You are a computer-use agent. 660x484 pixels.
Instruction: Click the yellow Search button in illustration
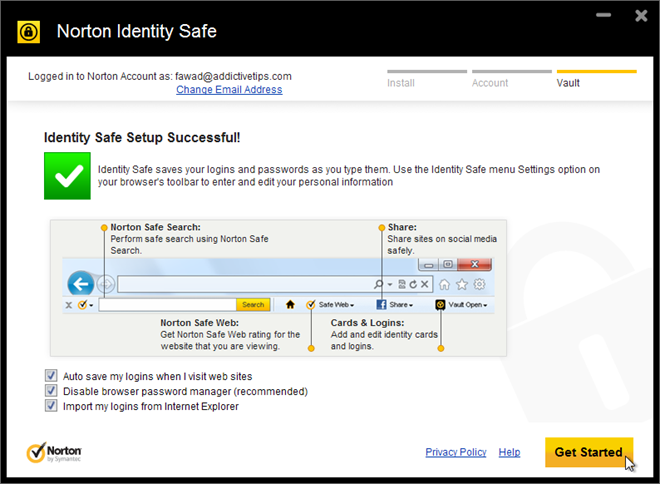[x=253, y=304]
